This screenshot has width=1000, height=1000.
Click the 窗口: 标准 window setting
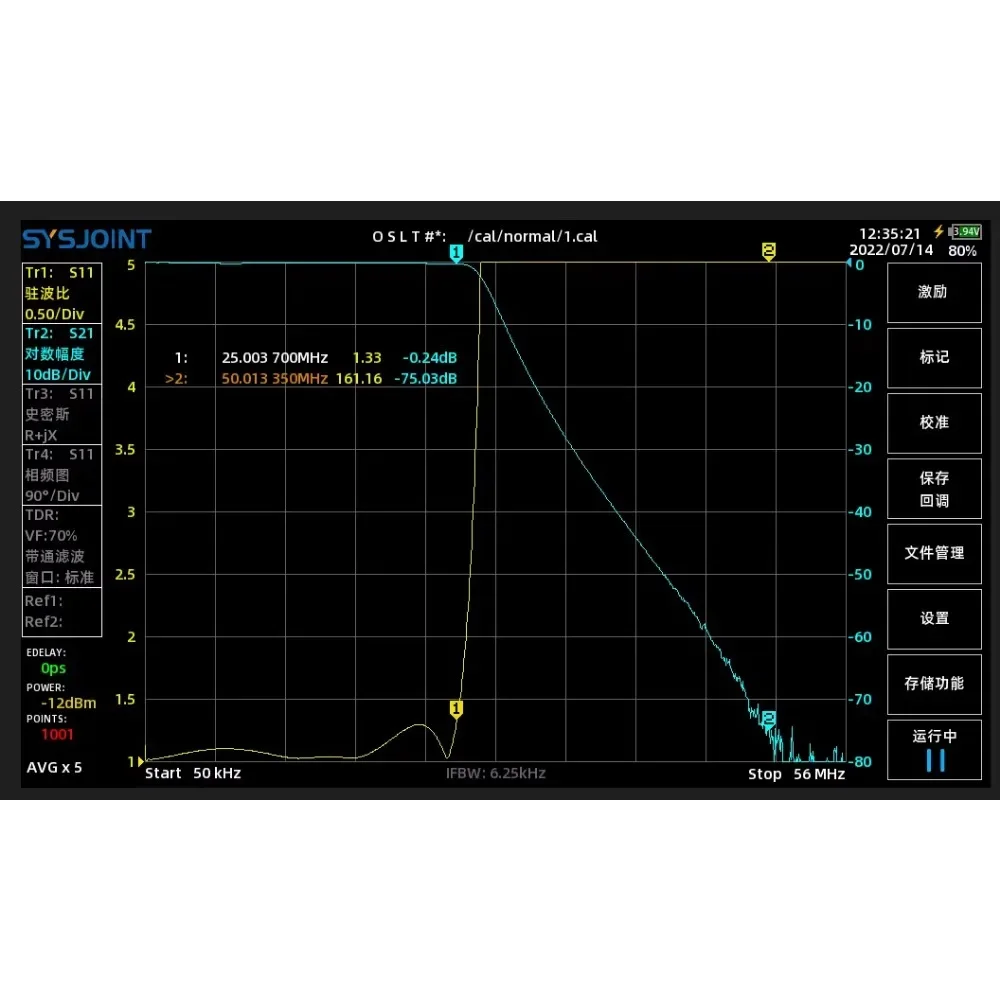click(59, 577)
